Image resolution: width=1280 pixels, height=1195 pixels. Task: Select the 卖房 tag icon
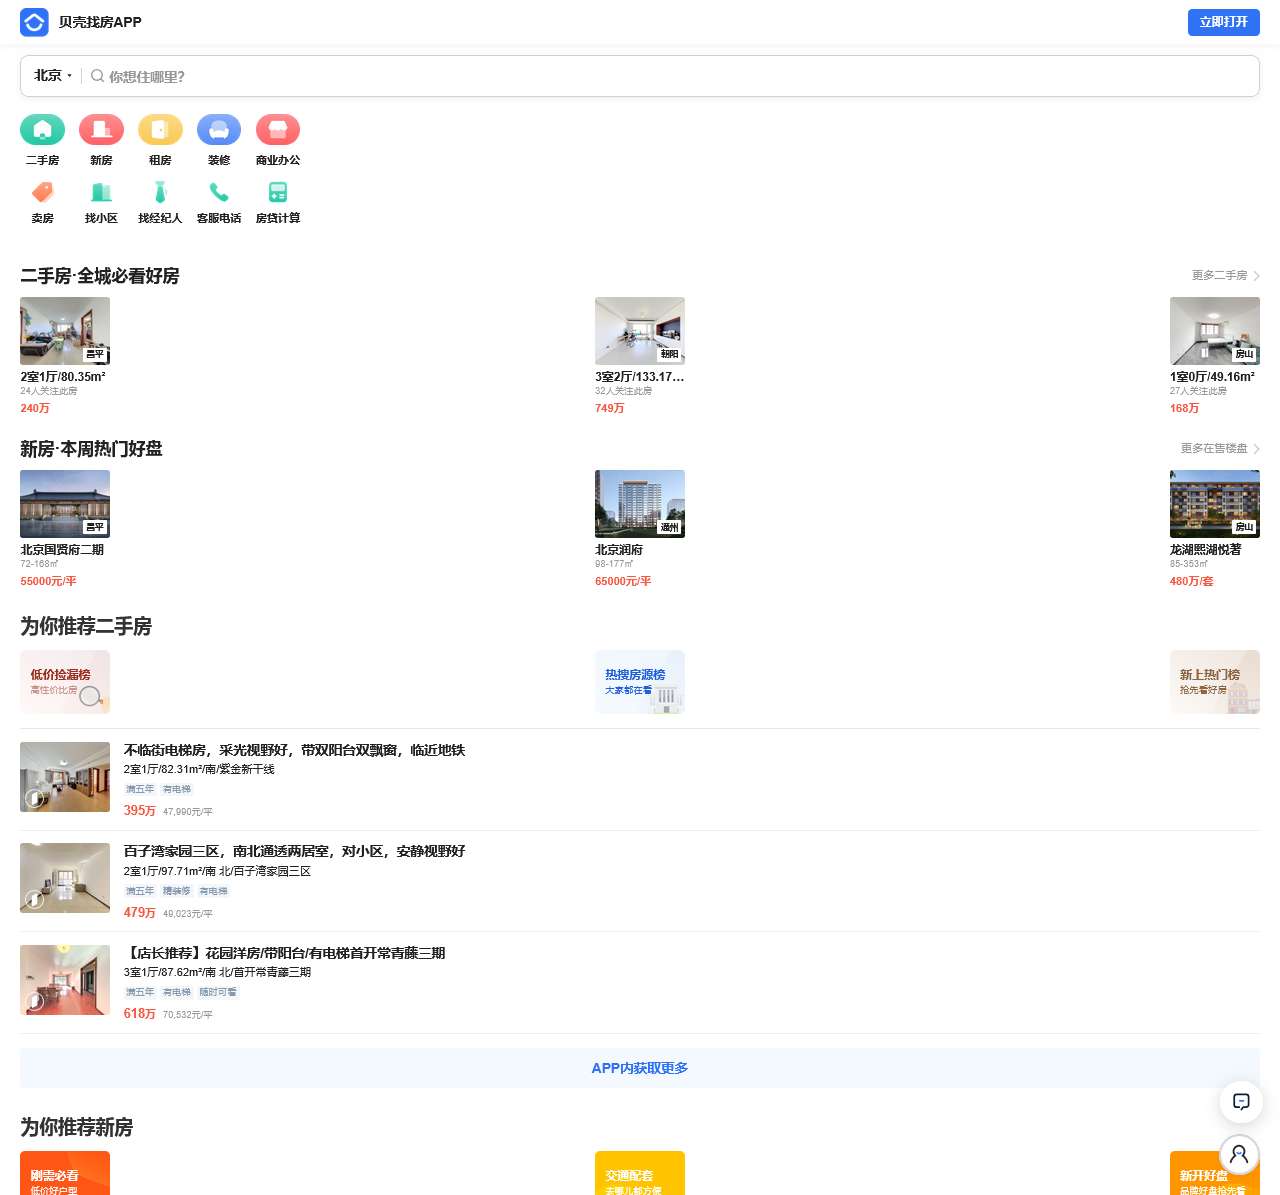tap(42, 192)
